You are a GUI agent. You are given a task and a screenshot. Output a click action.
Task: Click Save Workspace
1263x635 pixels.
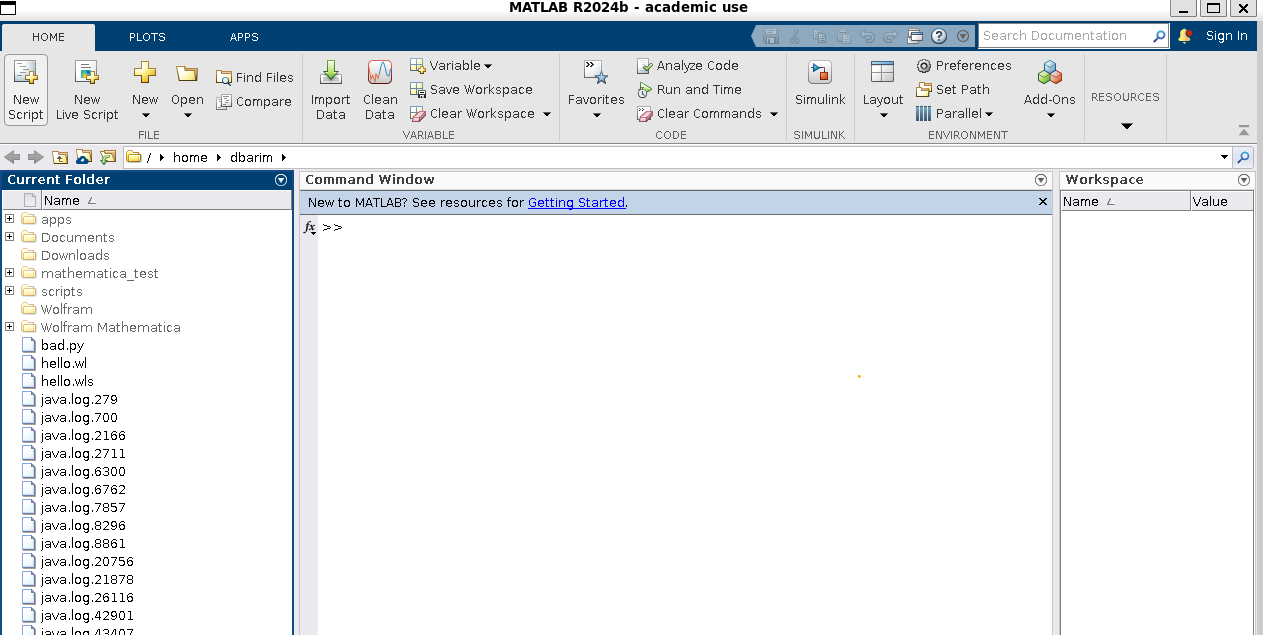471,89
